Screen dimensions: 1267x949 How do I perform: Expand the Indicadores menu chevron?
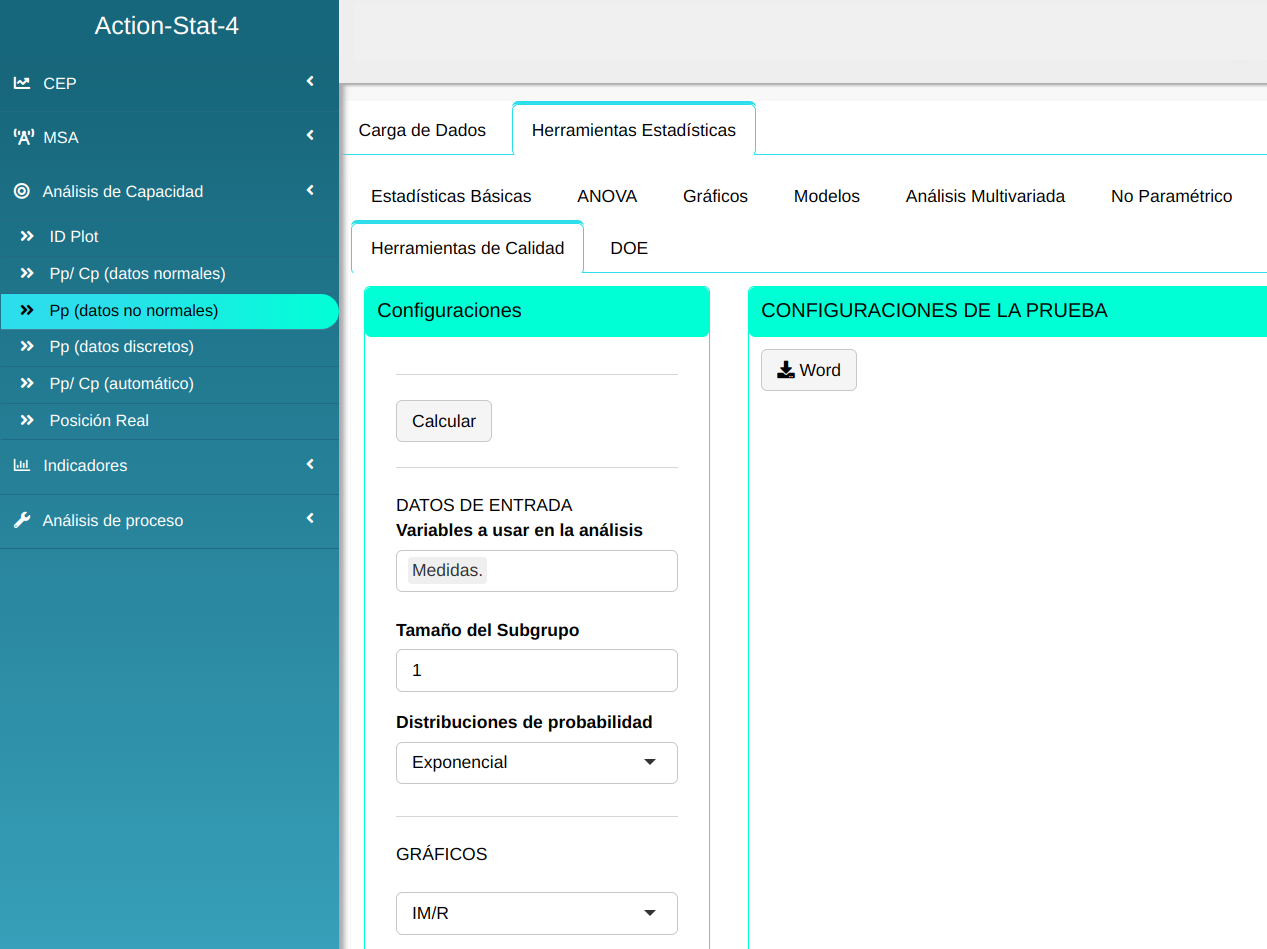click(x=310, y=464)
